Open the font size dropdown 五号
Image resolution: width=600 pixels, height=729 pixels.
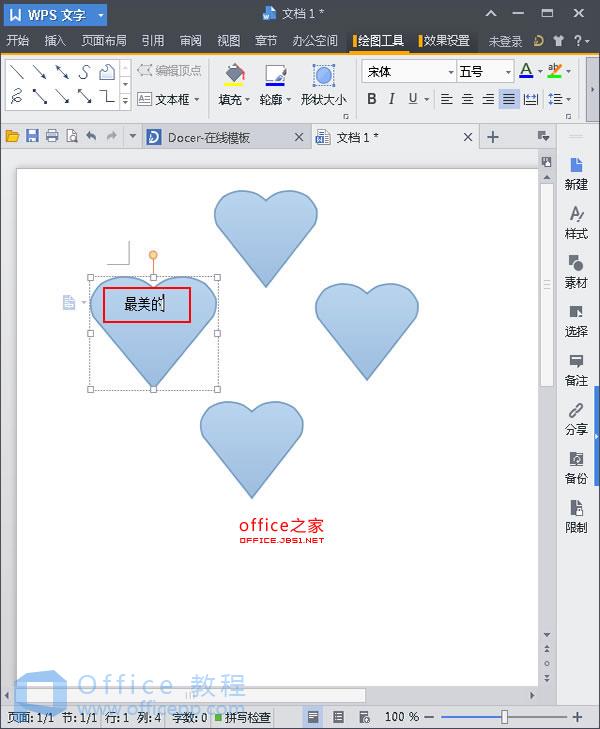tap(508, 72)
